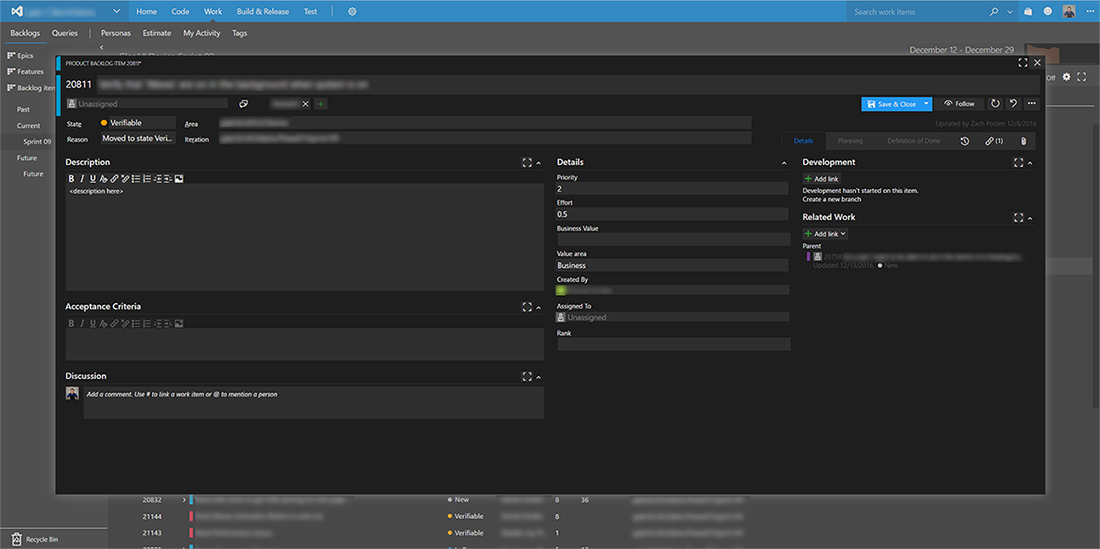
Task: Collapse the Details section chevron
Action: pyautogui.click(x=784, y=163)
